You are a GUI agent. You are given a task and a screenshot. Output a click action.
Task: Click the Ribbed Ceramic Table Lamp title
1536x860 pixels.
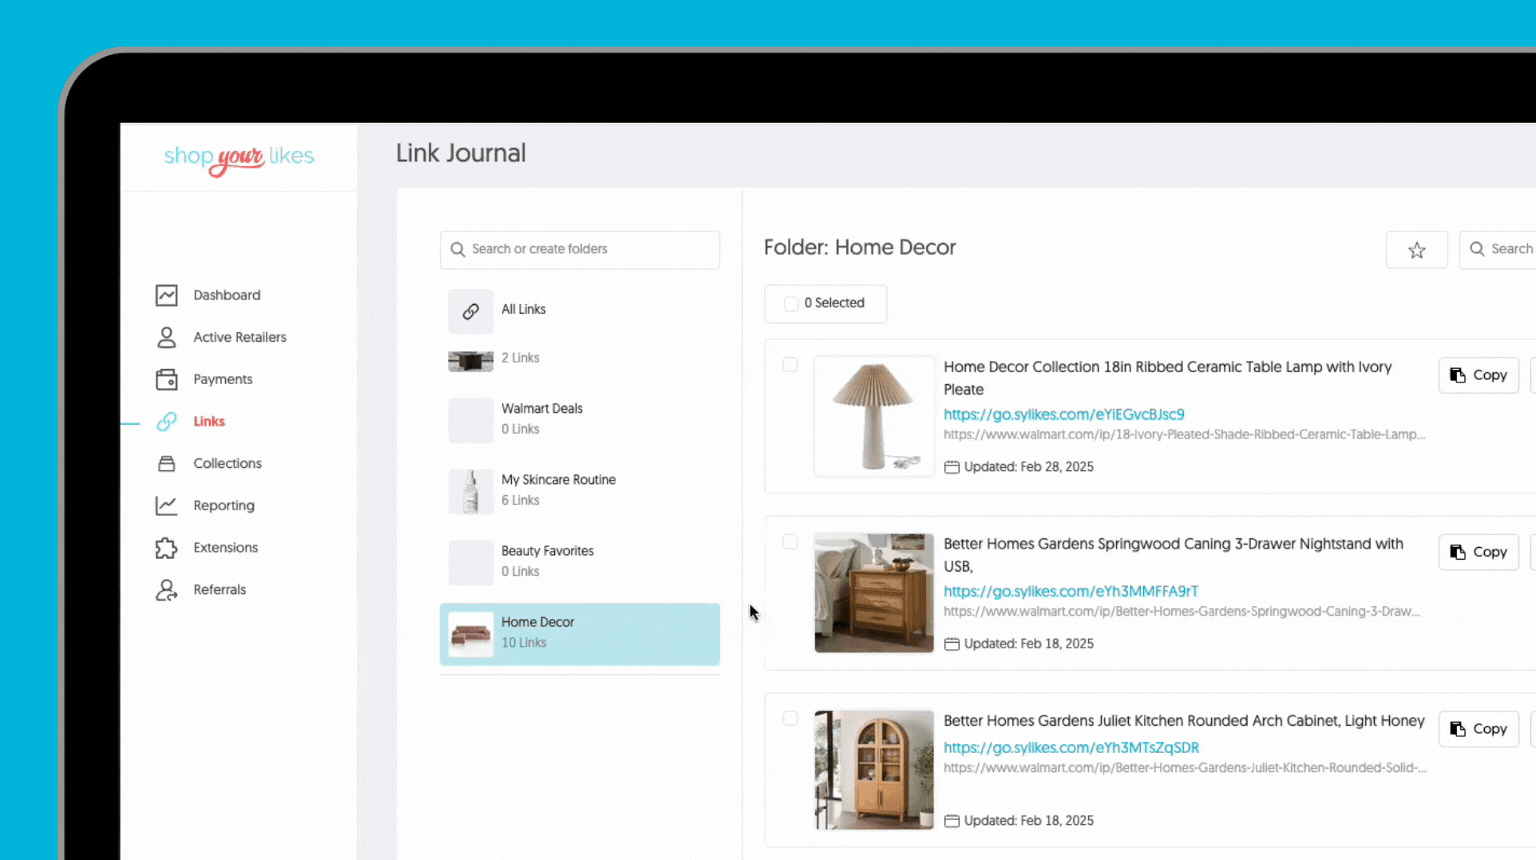click(1168, 378)
